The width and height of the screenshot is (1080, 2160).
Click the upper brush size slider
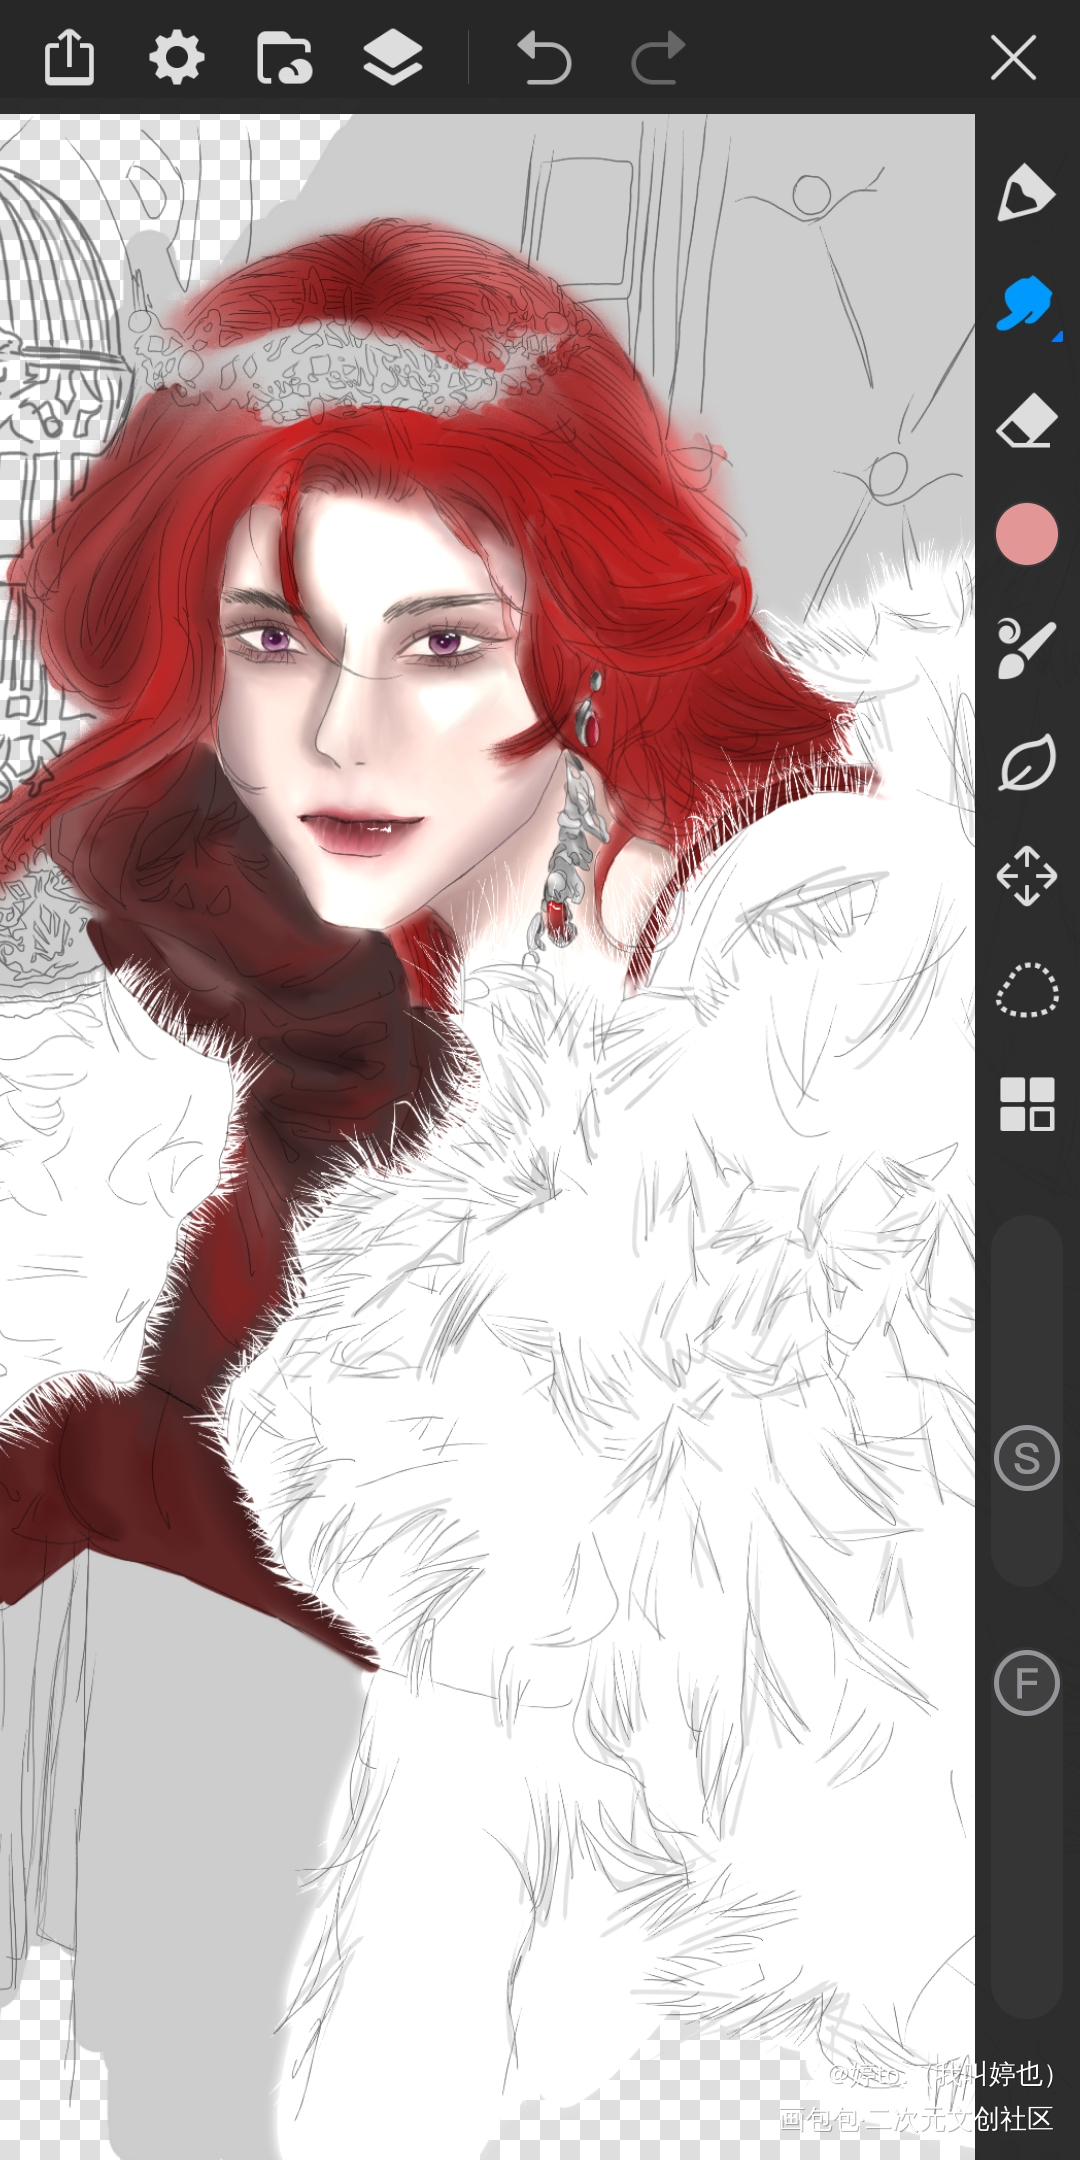tap(1027, 1400)
